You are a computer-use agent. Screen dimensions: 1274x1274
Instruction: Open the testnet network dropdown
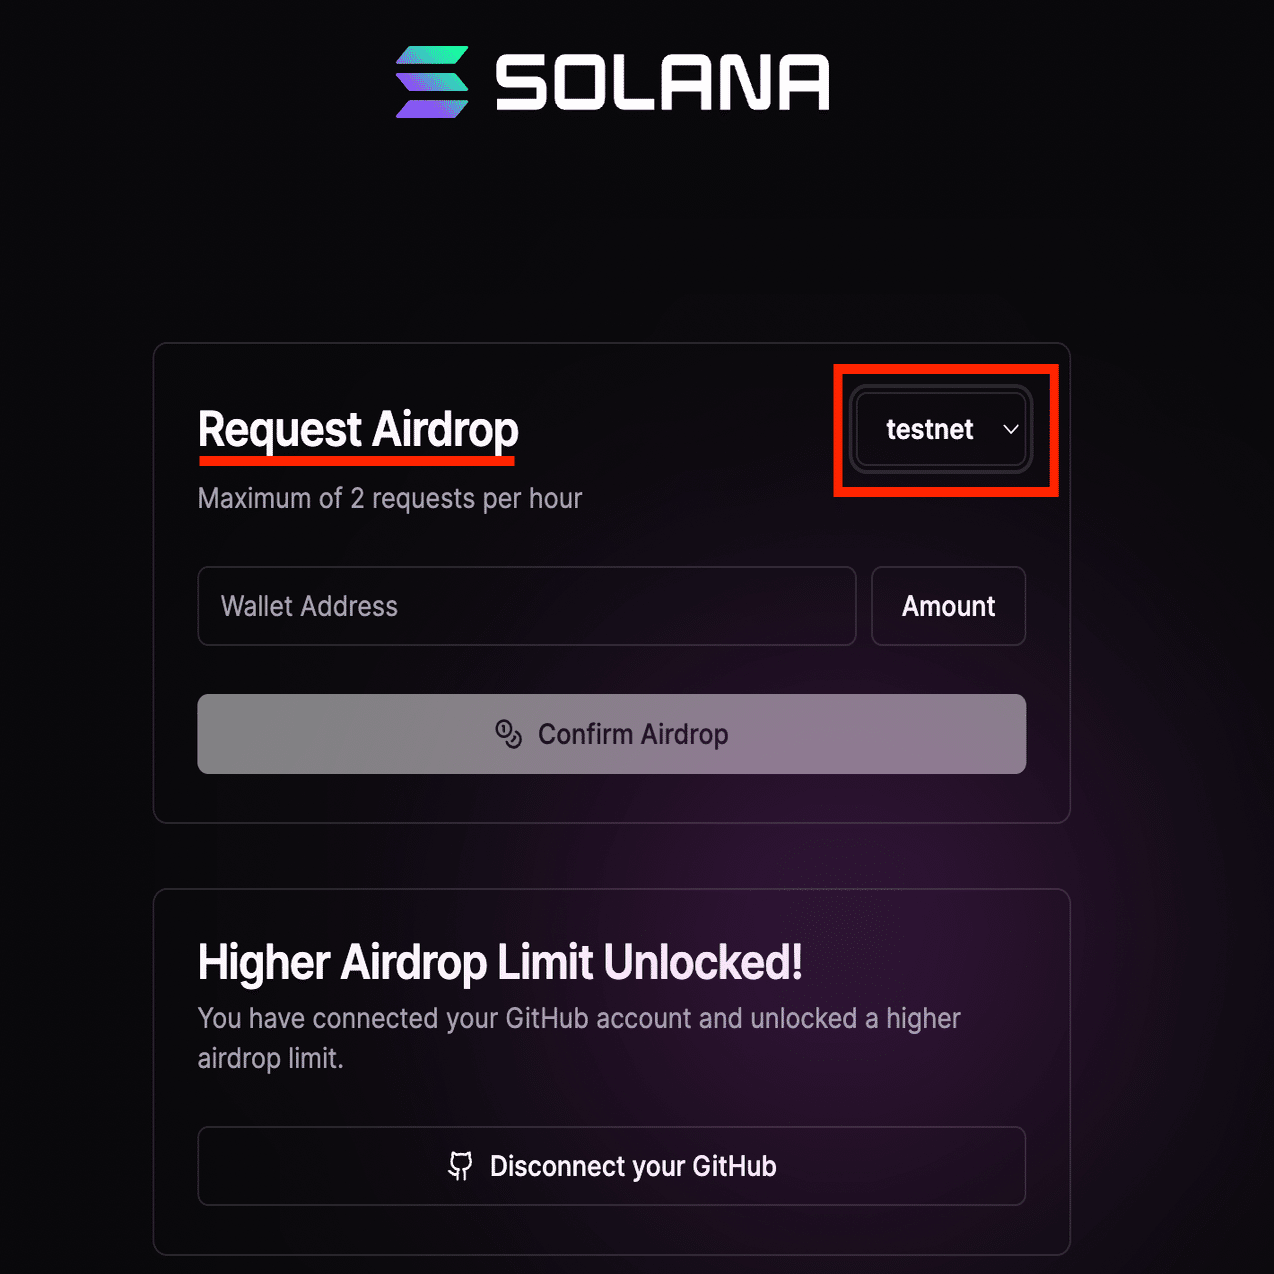tap(941, 430)
